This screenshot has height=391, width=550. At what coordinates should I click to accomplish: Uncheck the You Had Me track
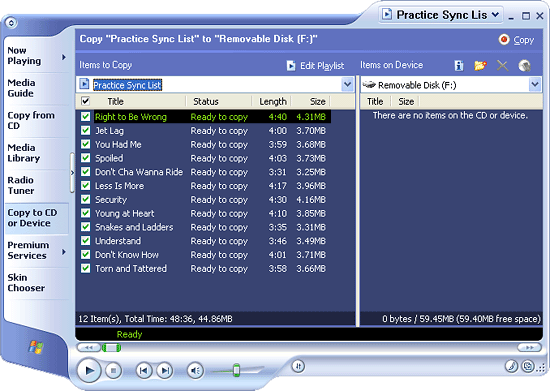click(x=85, y=144)
